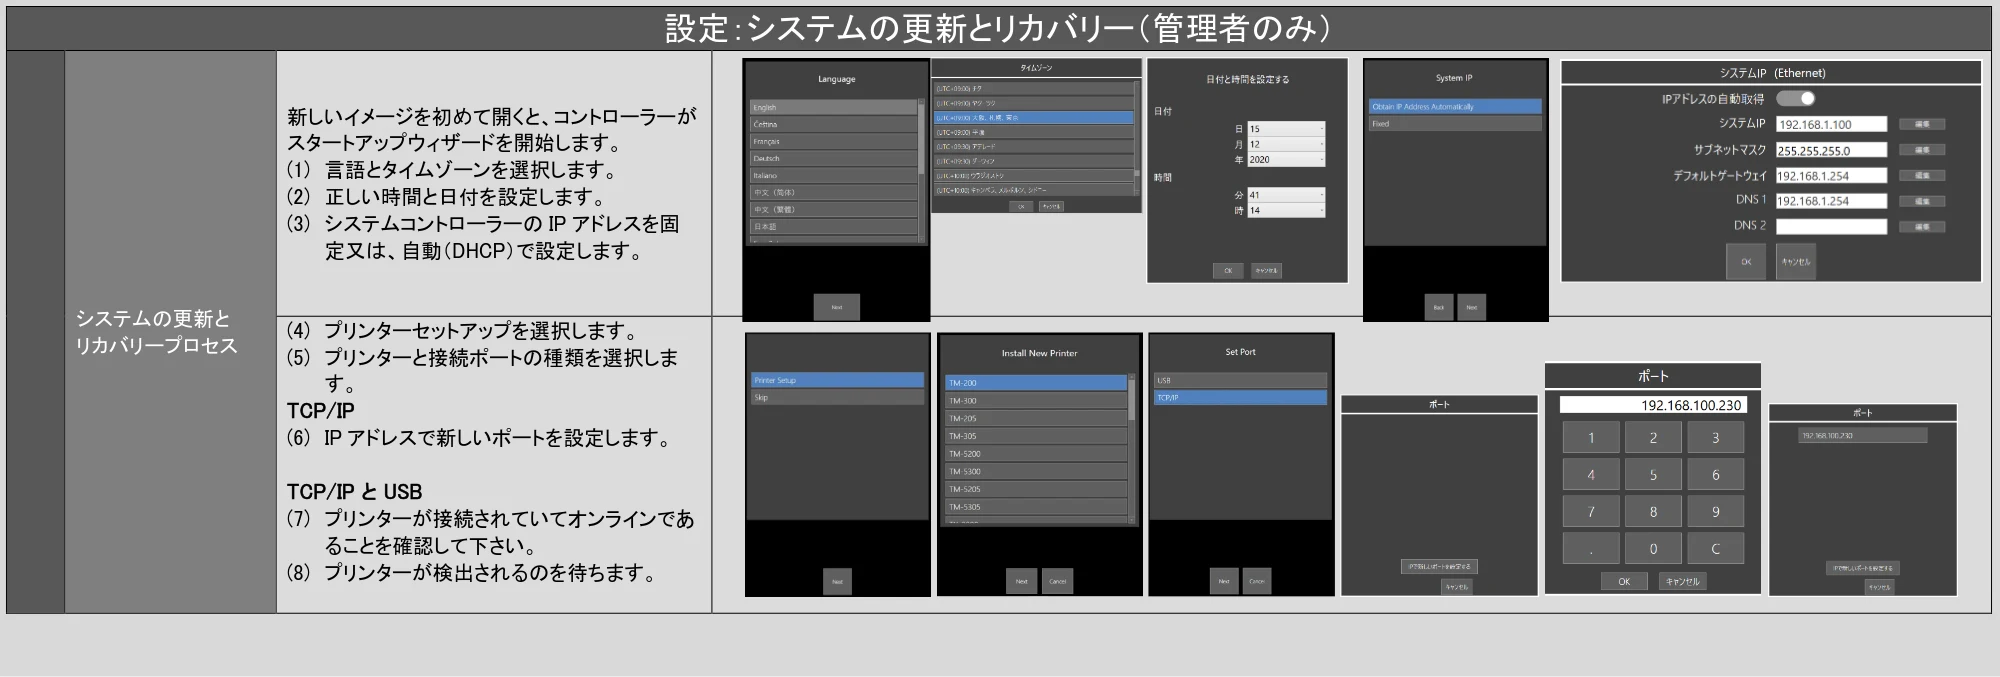The image size is (2000, 677).
Task: Select the highlighted UTC+09:00 Osaka time zone row
Action: [1033, 117]
